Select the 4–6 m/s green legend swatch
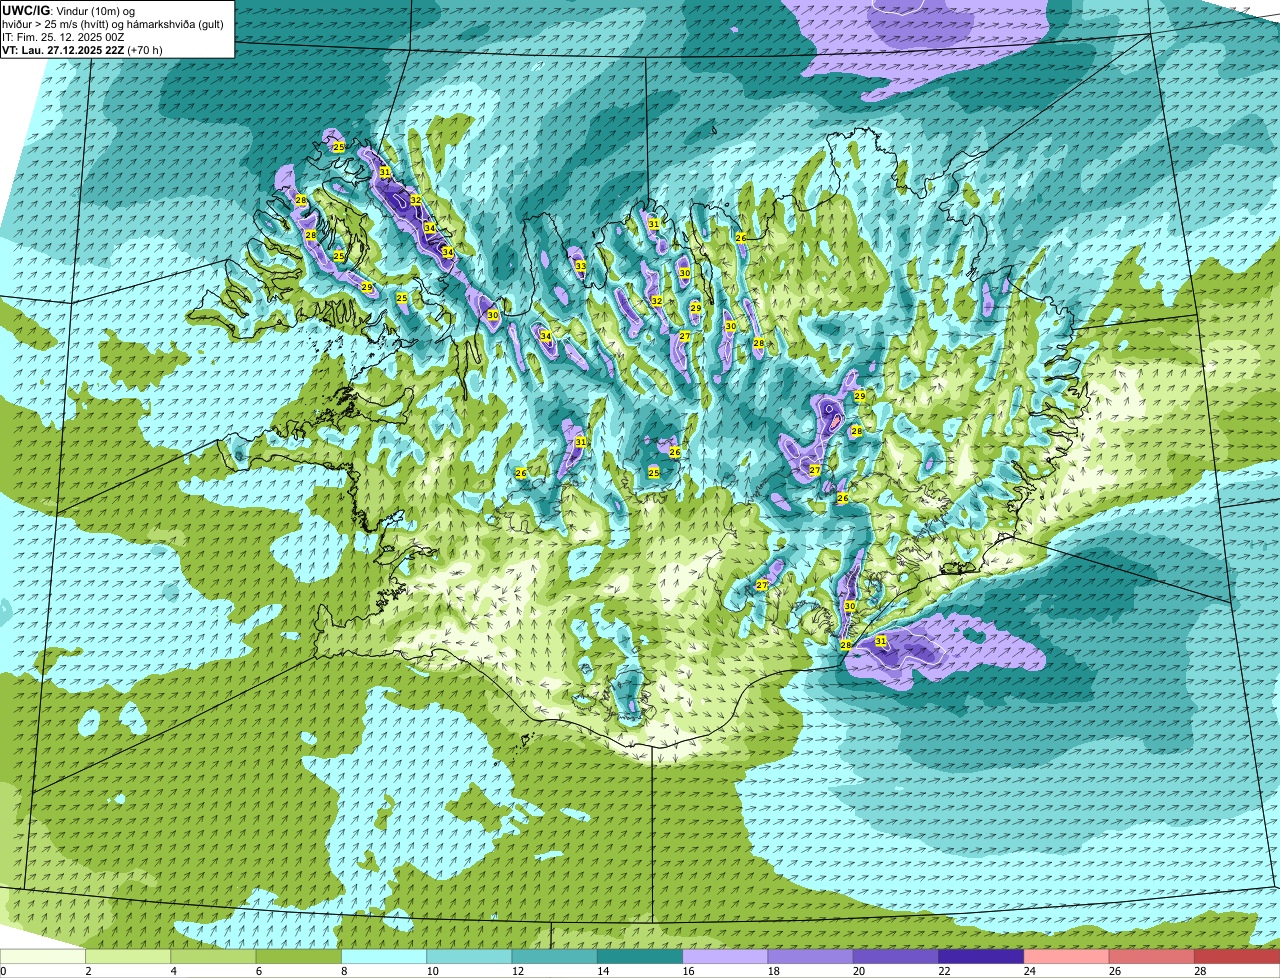 click(x=213, y=957)
